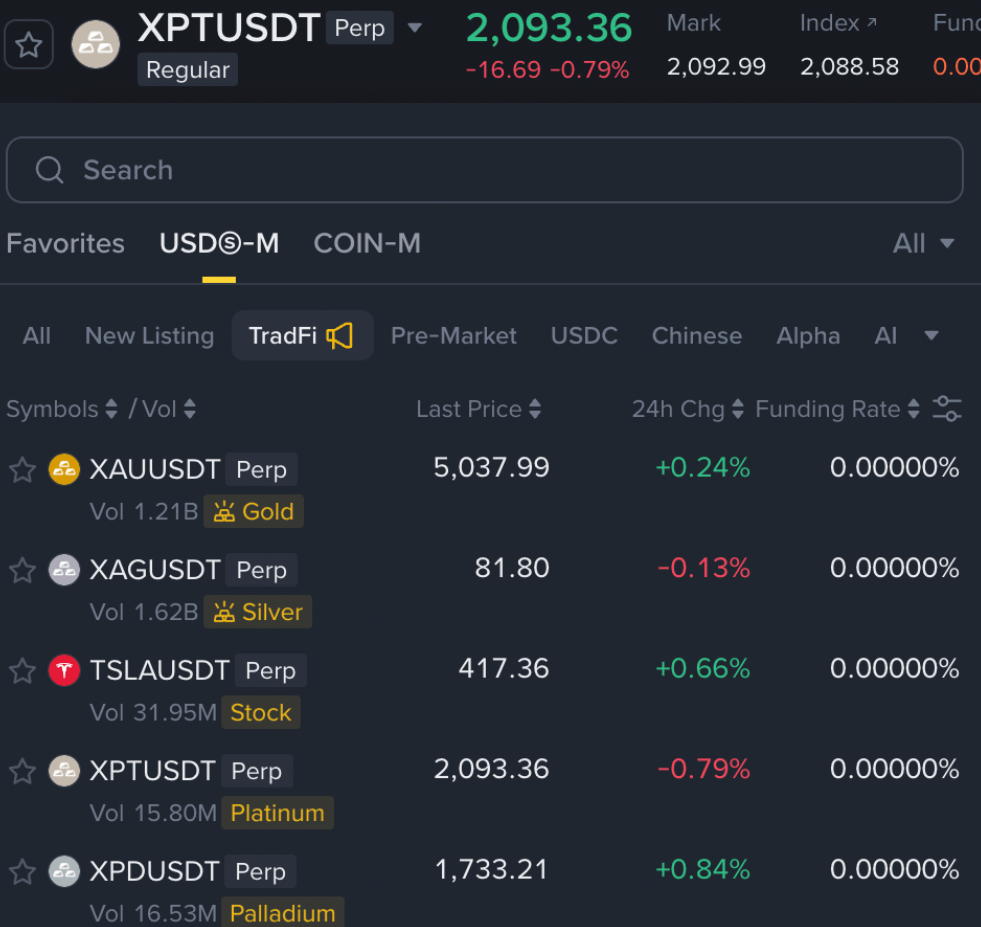Click the XPDUSDT palladium icon
The height and width of the screenshot is (927, 981).
point(64,871)
